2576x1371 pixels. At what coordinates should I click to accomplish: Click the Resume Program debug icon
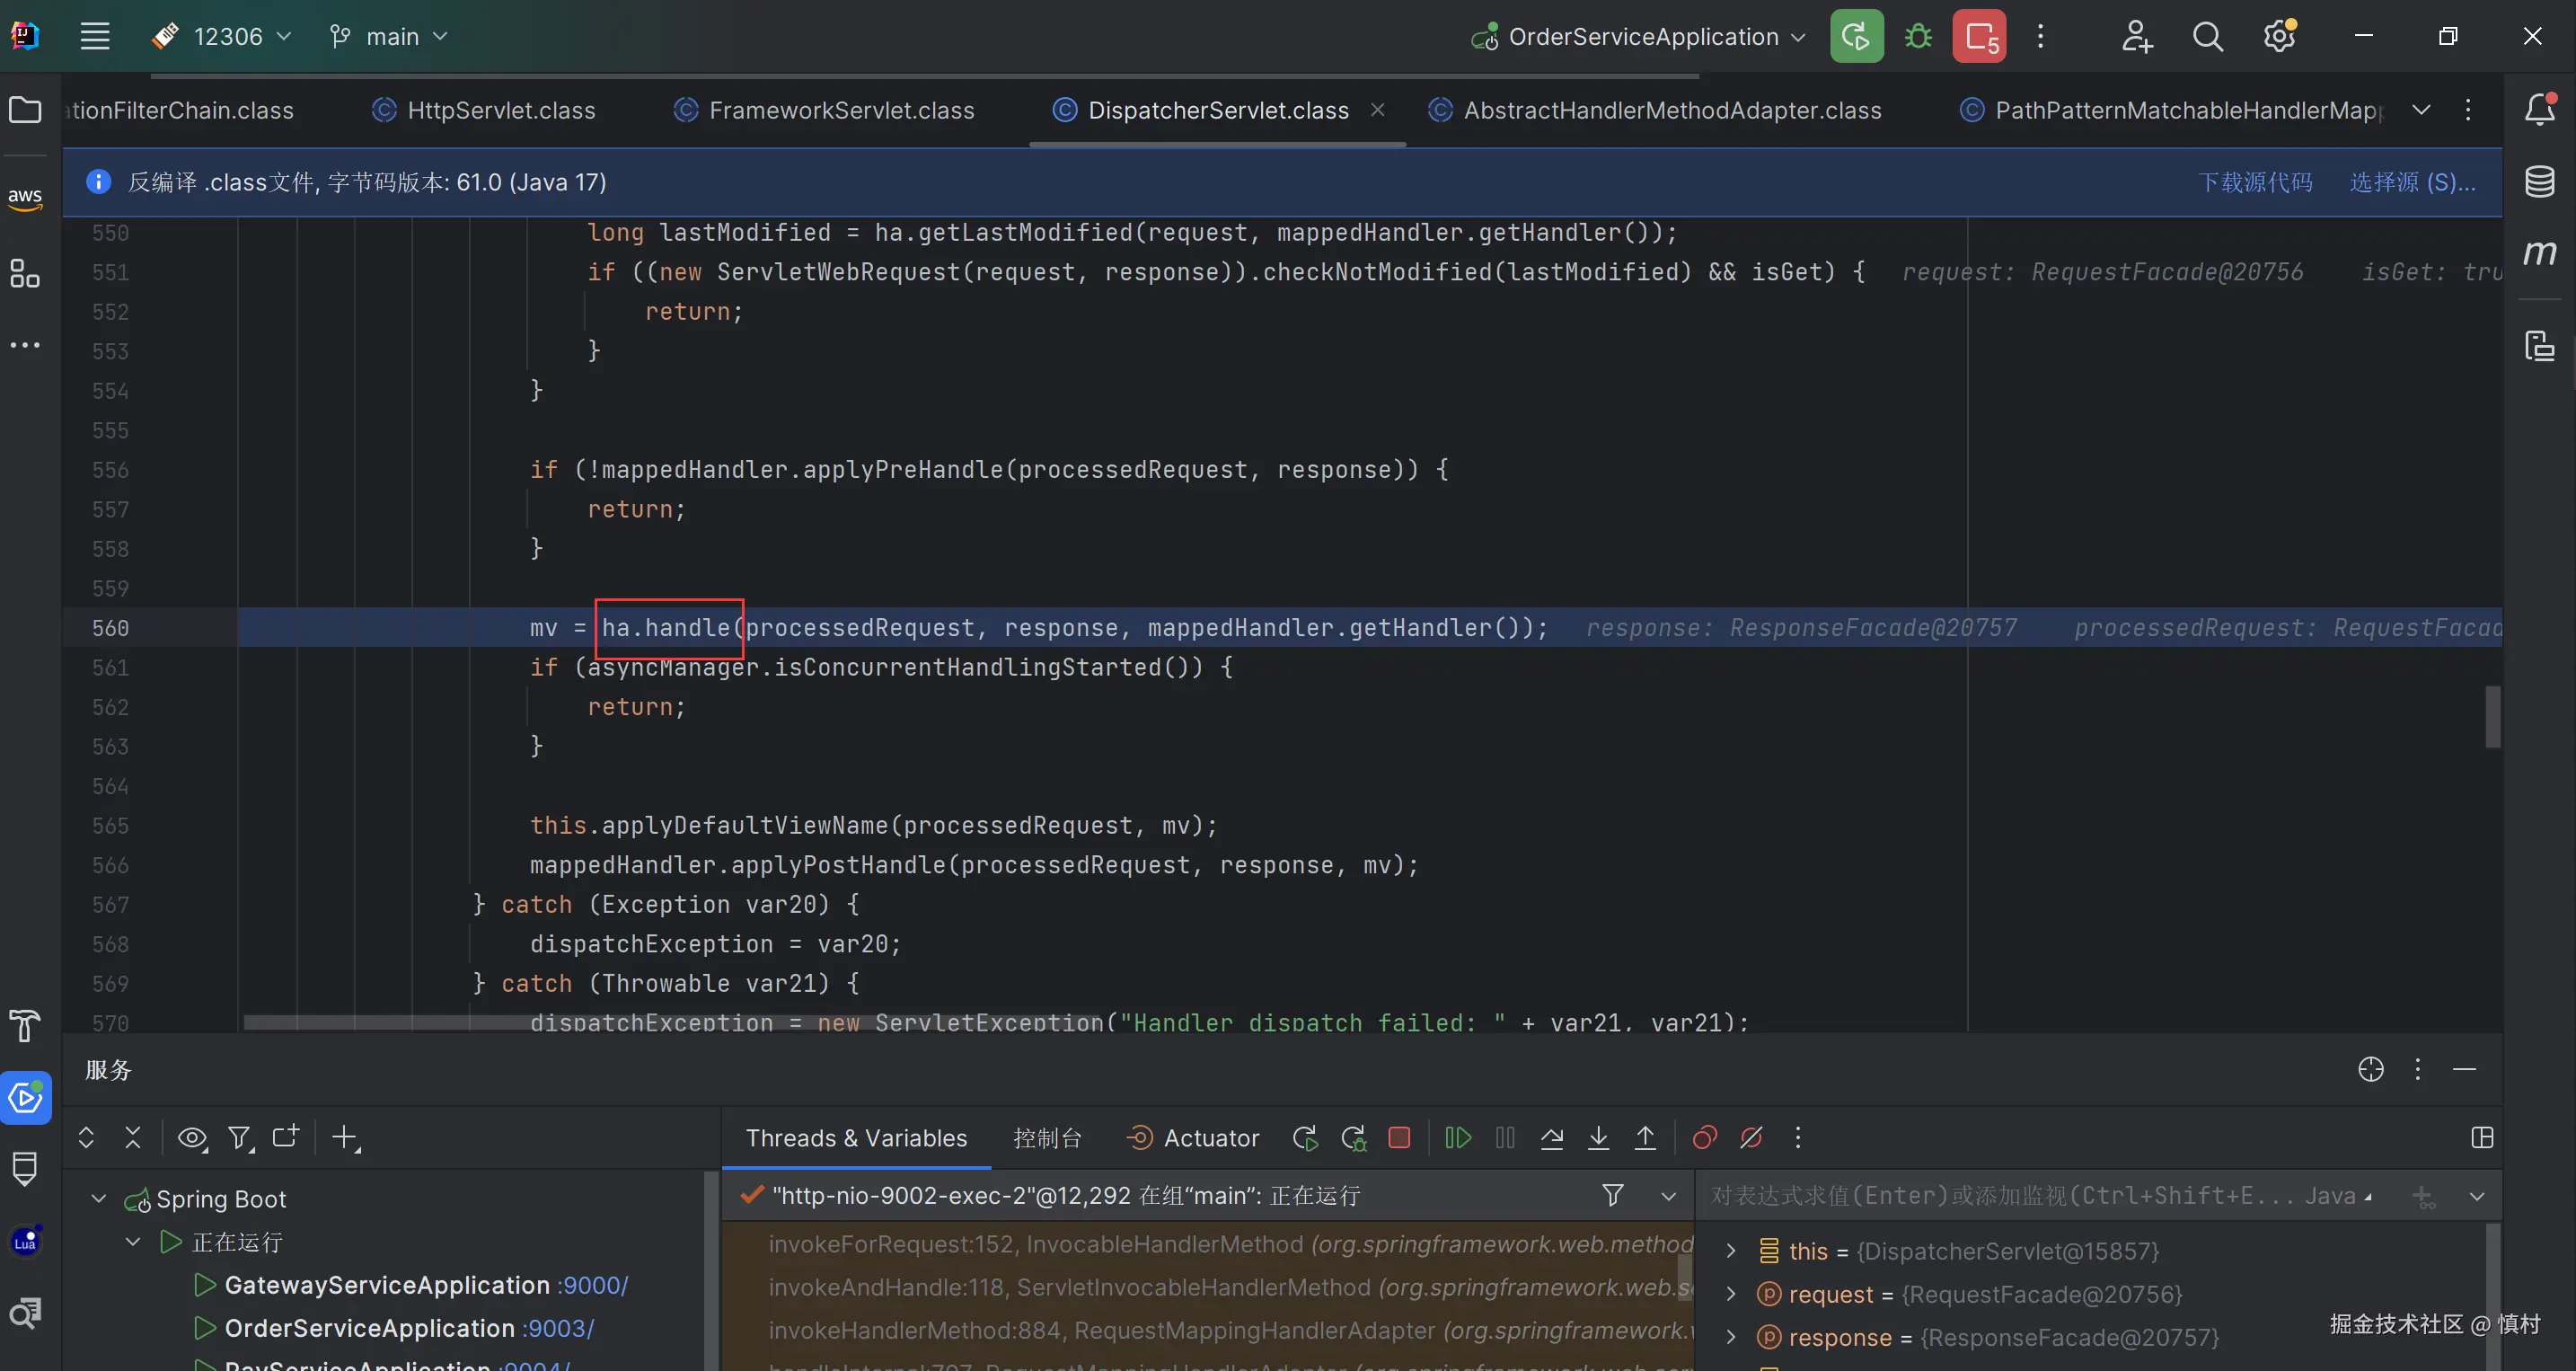(x=1458, y=1138)
